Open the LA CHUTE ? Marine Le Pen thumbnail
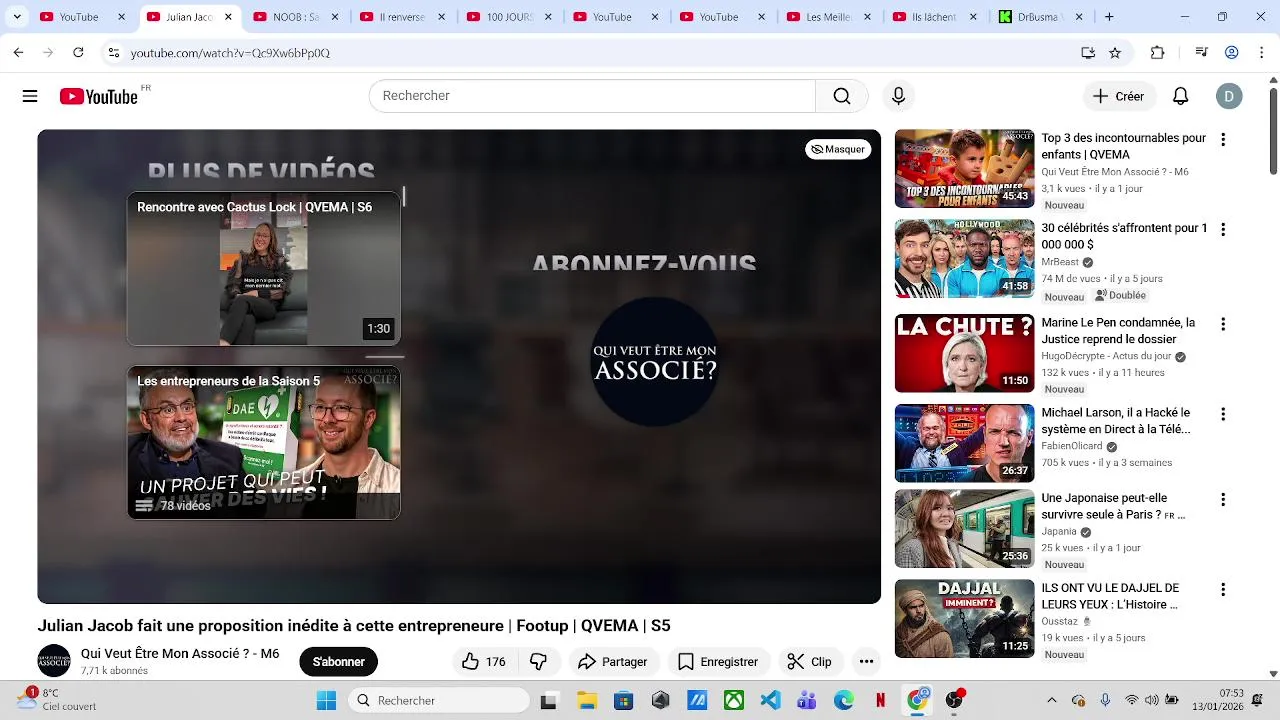The height and width of the screenshot is (720, 1280). tap(964, 353)
